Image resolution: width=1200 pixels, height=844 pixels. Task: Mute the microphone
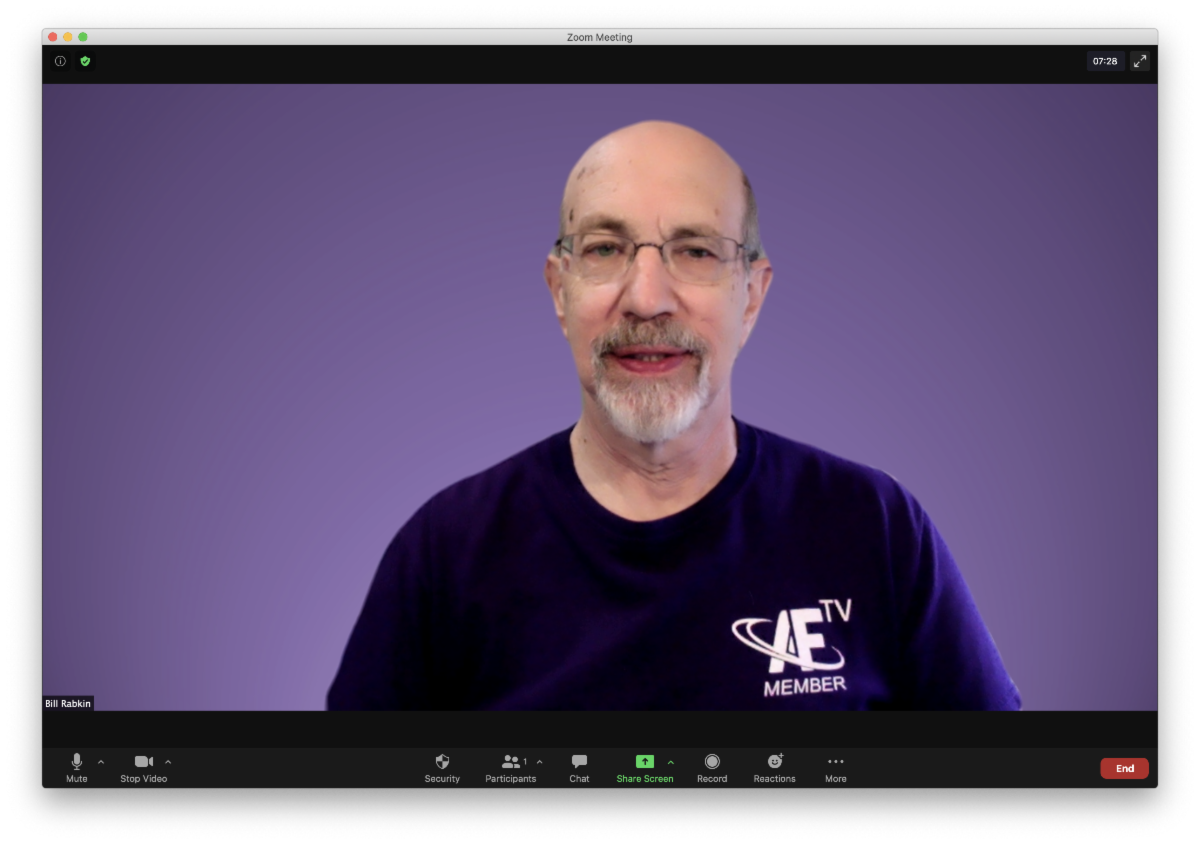(x=77, y=768)
